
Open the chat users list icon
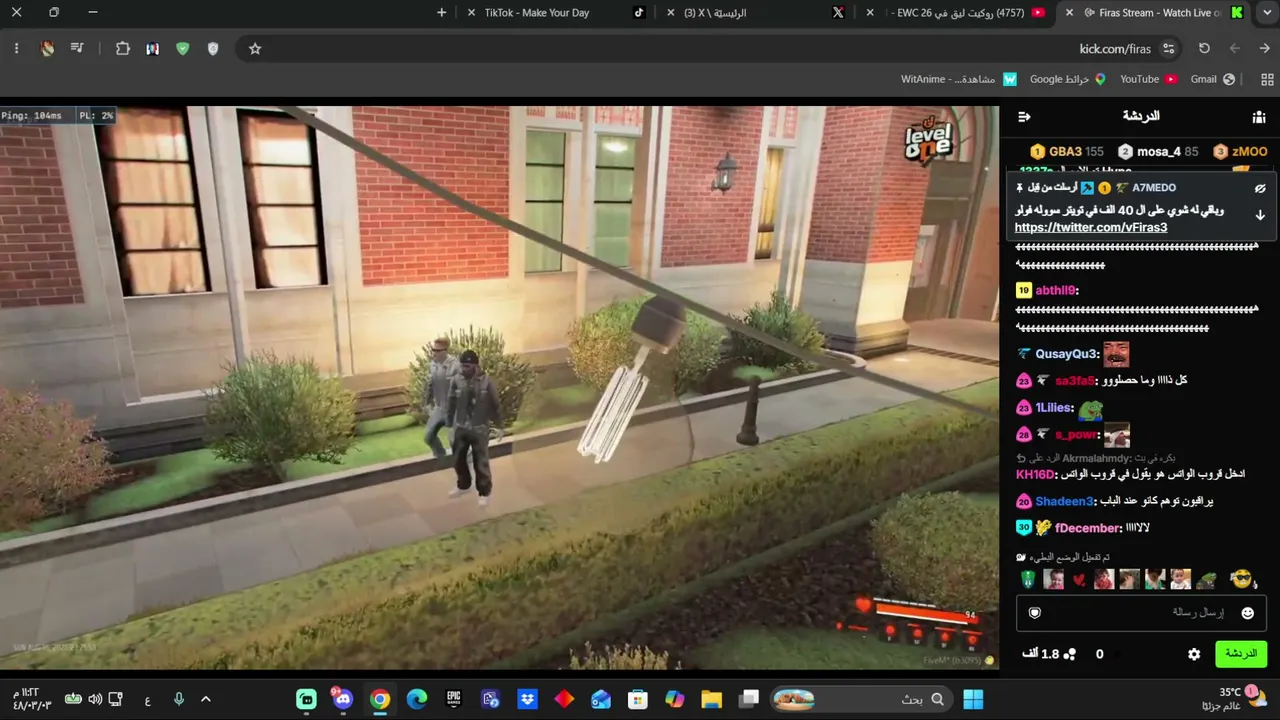(x=1258, y=117)
